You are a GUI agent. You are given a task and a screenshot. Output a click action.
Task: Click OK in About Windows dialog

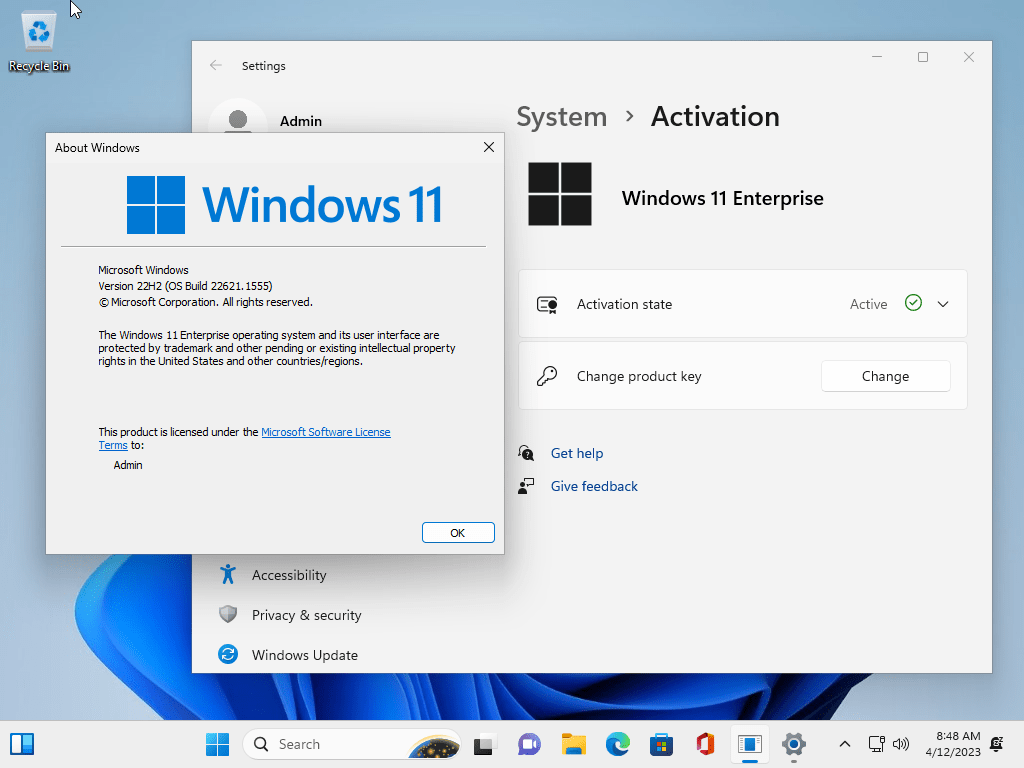pos(458,533)
